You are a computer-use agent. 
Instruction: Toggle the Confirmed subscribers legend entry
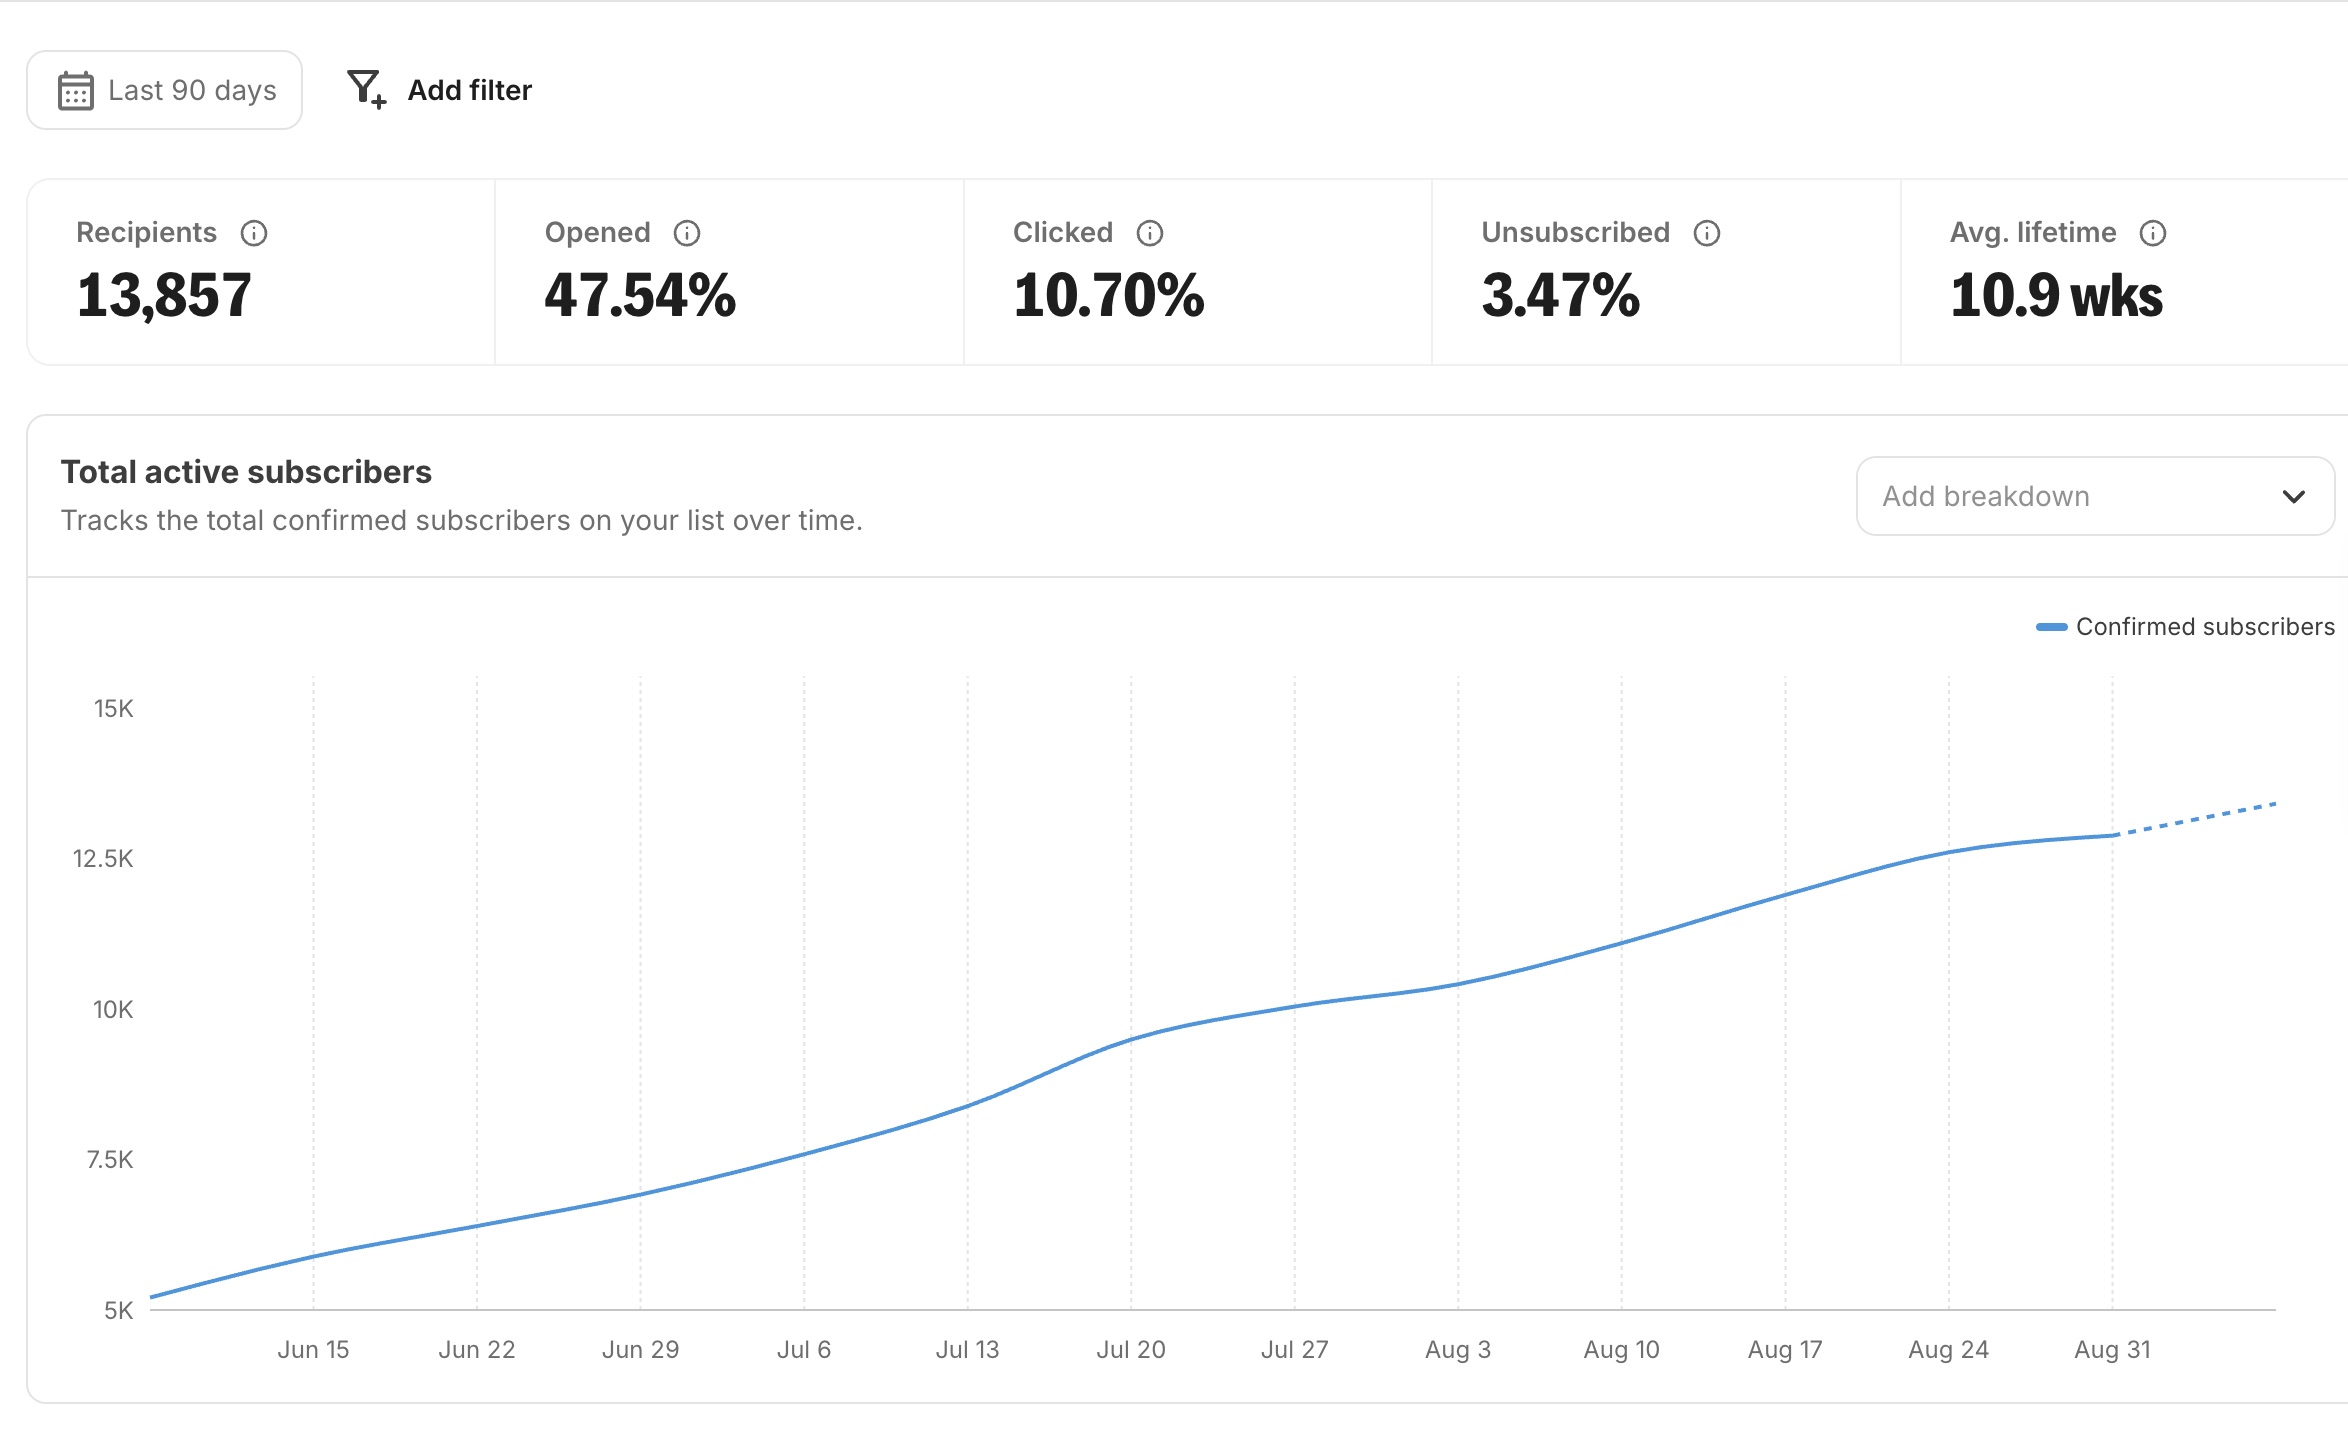pyautogui.click(x=2185, y=627)
